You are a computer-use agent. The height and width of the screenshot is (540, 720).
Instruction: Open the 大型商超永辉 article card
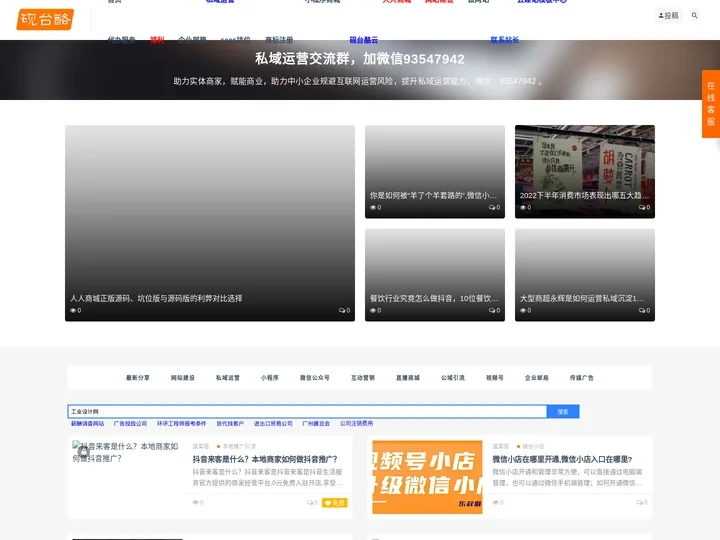click(585, 275)
